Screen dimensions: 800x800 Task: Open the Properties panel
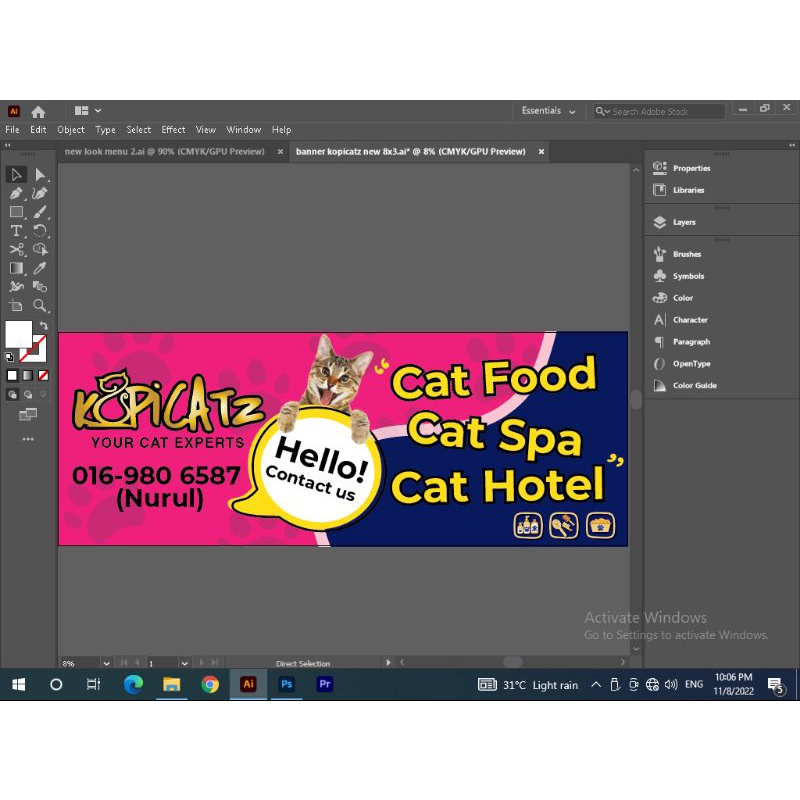tap(682, 168)
